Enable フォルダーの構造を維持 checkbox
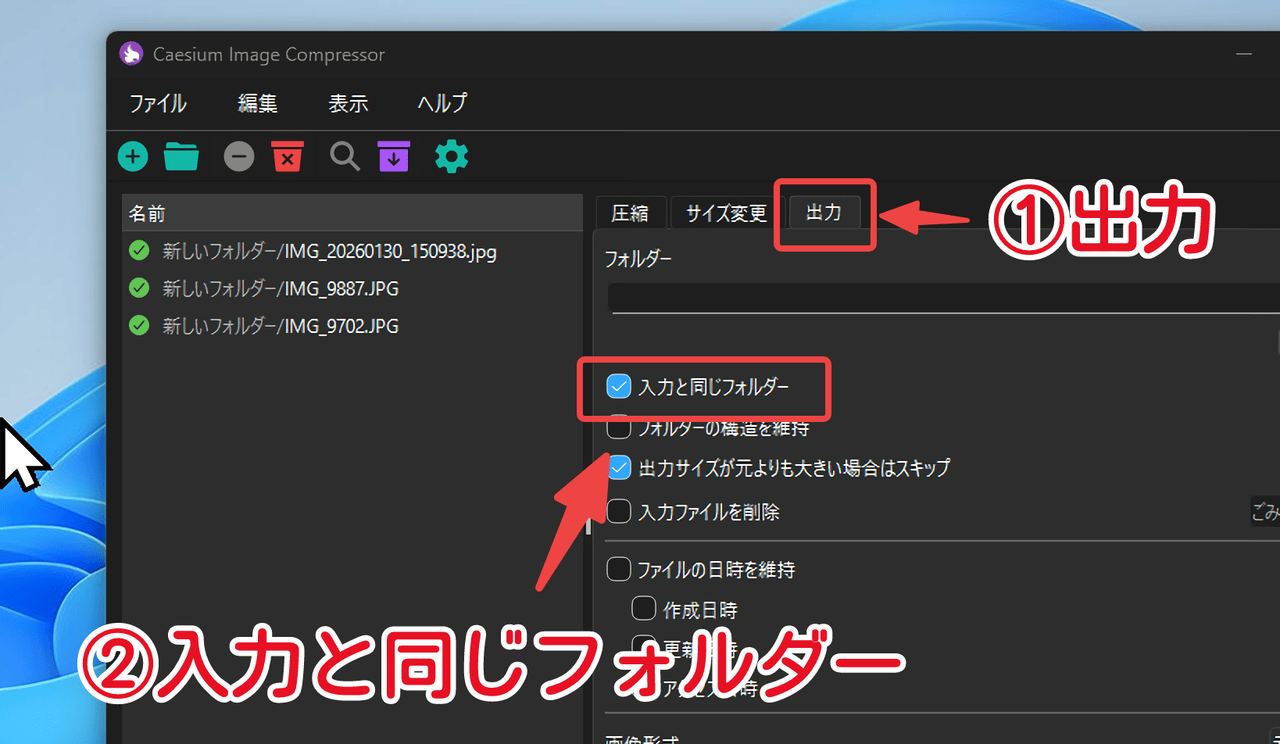 tap(619, 428)
